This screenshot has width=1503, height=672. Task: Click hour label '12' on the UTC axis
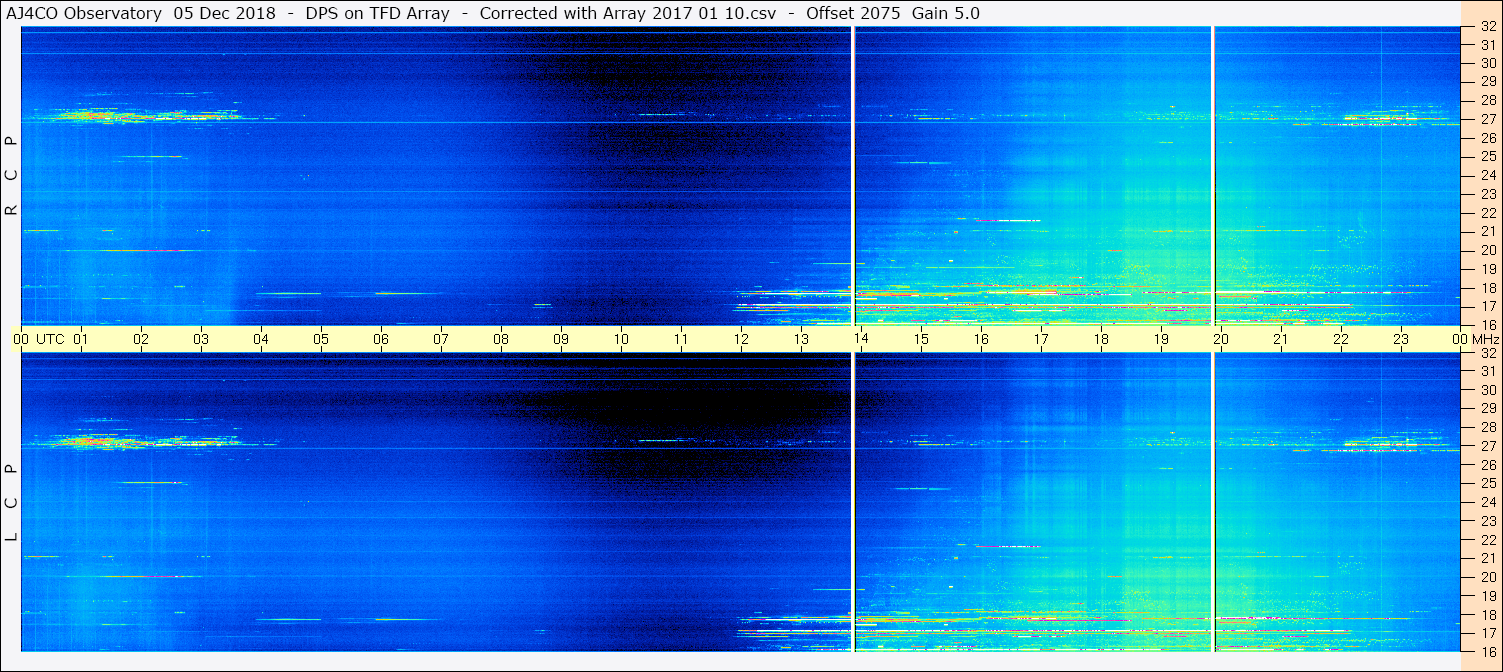741,339
